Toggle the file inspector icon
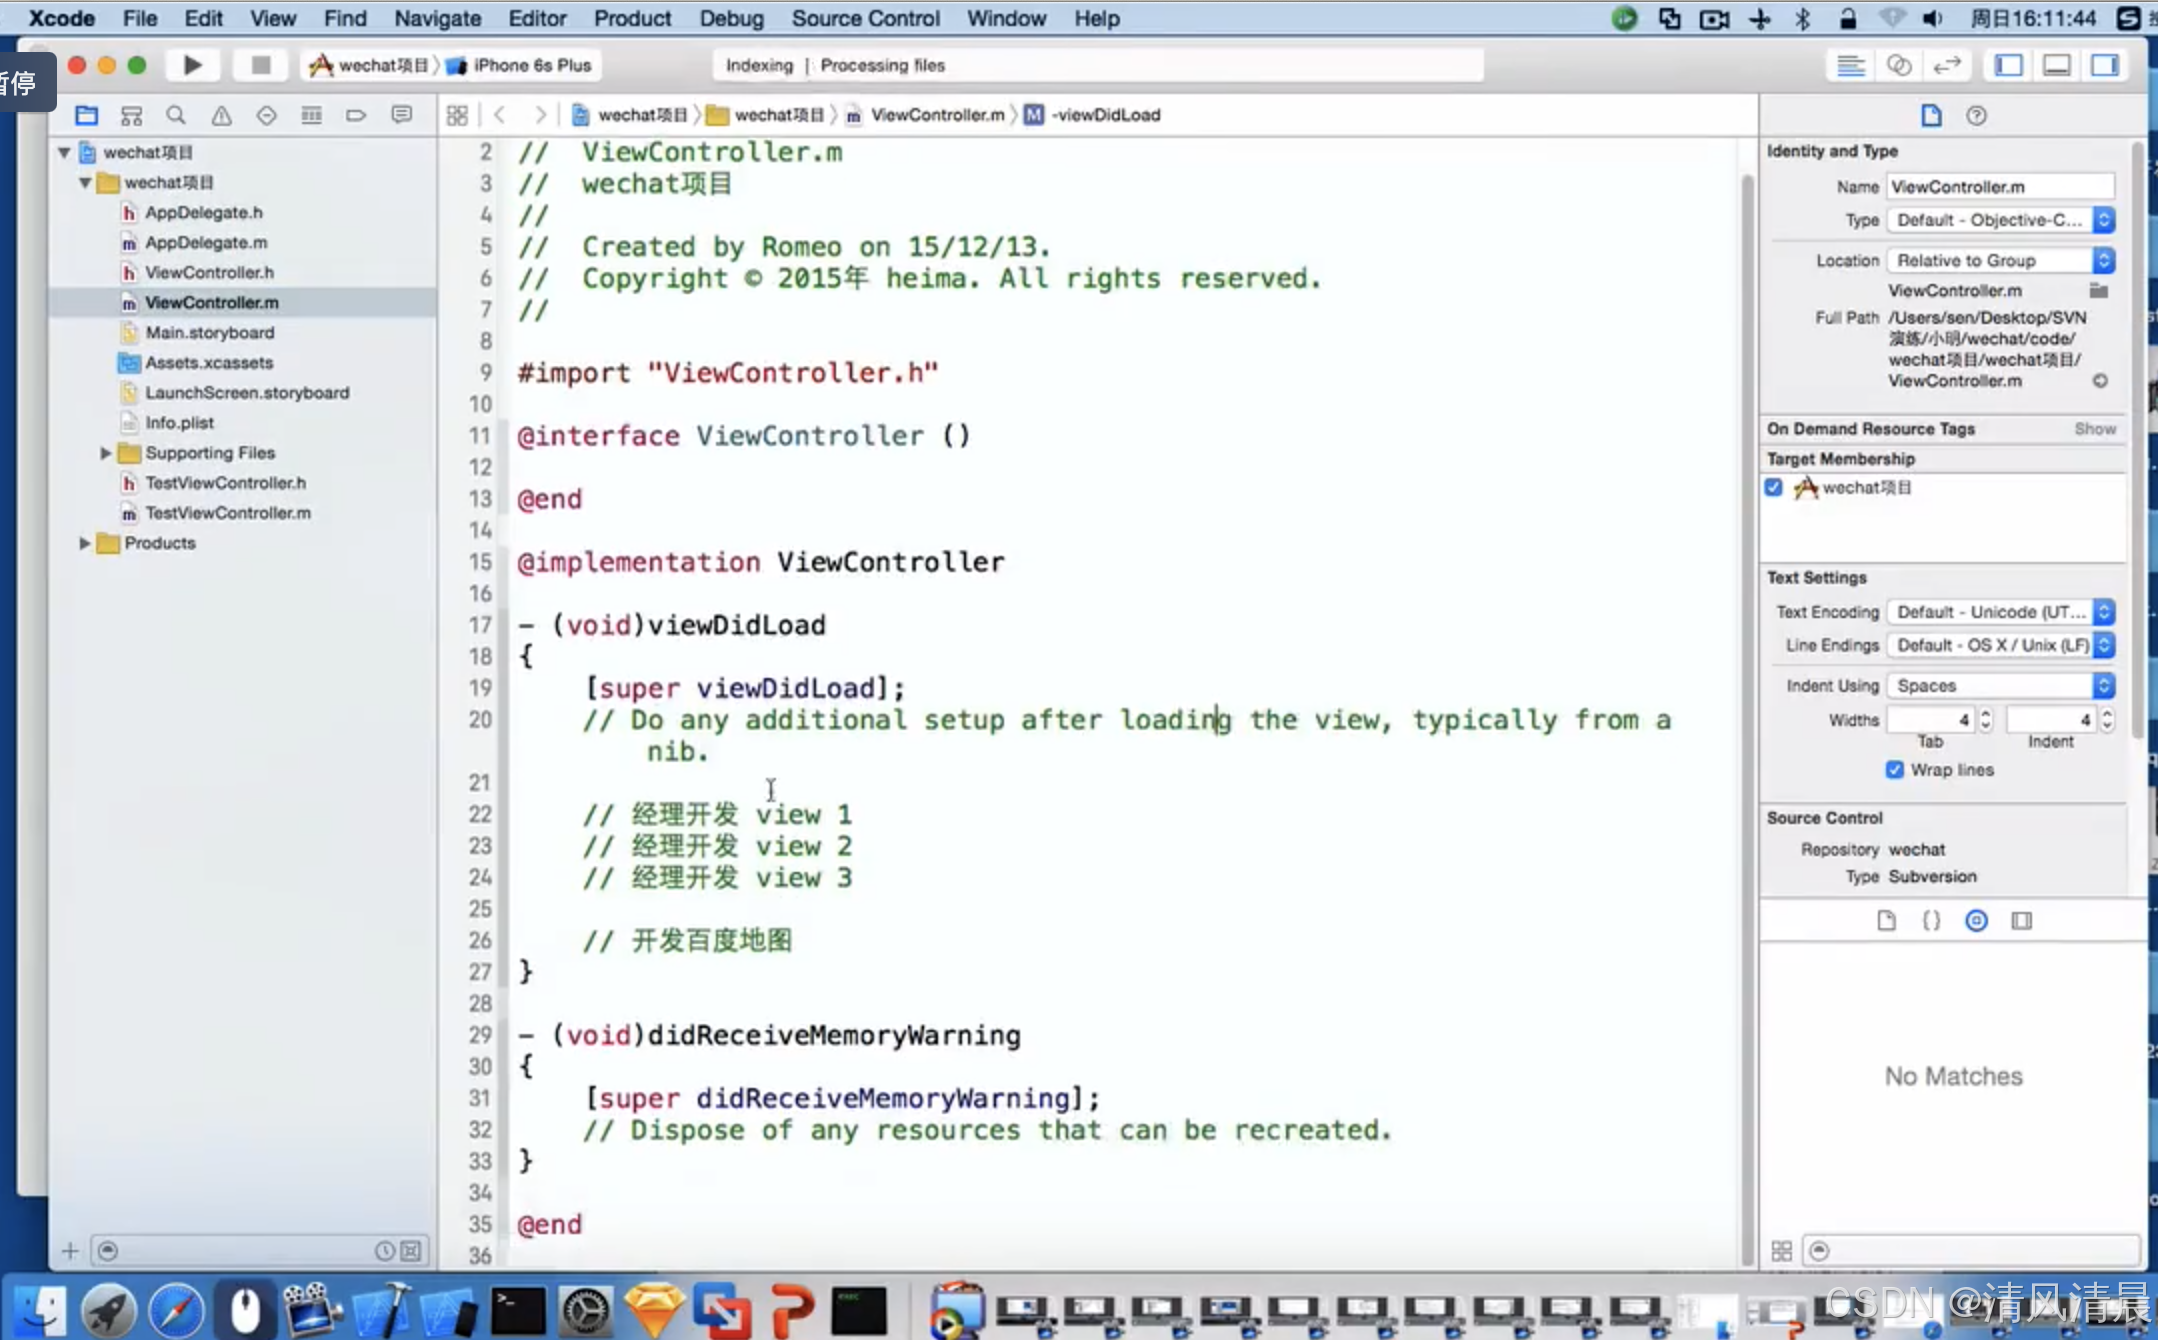The image size is (2158, 1340). click(x=1930, y=114)
